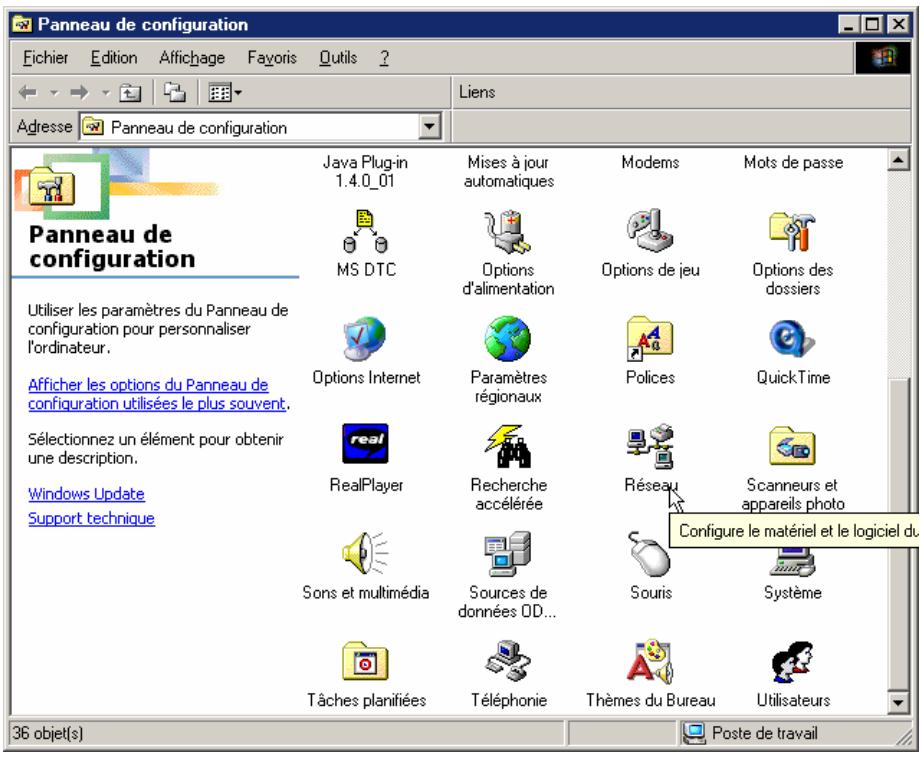Viewport: 923px width, 757px height.
Task: Open the Fichier menu
Action: point(45,58)
